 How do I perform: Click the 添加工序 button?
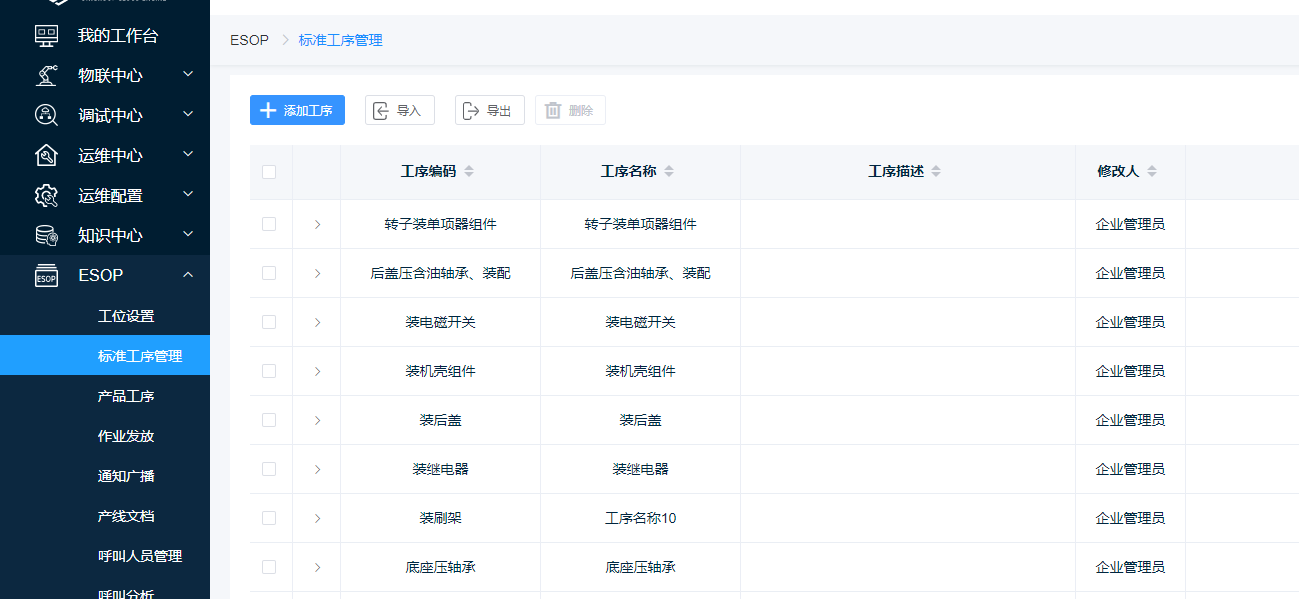point(297,110)
